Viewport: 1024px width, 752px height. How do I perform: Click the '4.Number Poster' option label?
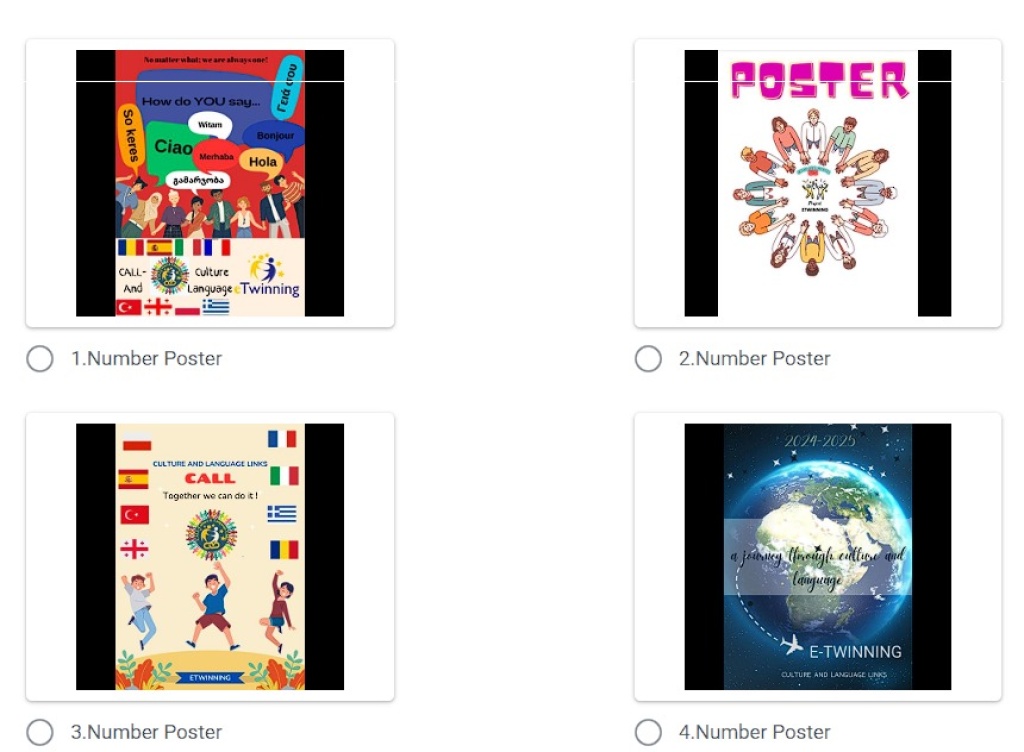pyautogui.click(x=755, y=732)
